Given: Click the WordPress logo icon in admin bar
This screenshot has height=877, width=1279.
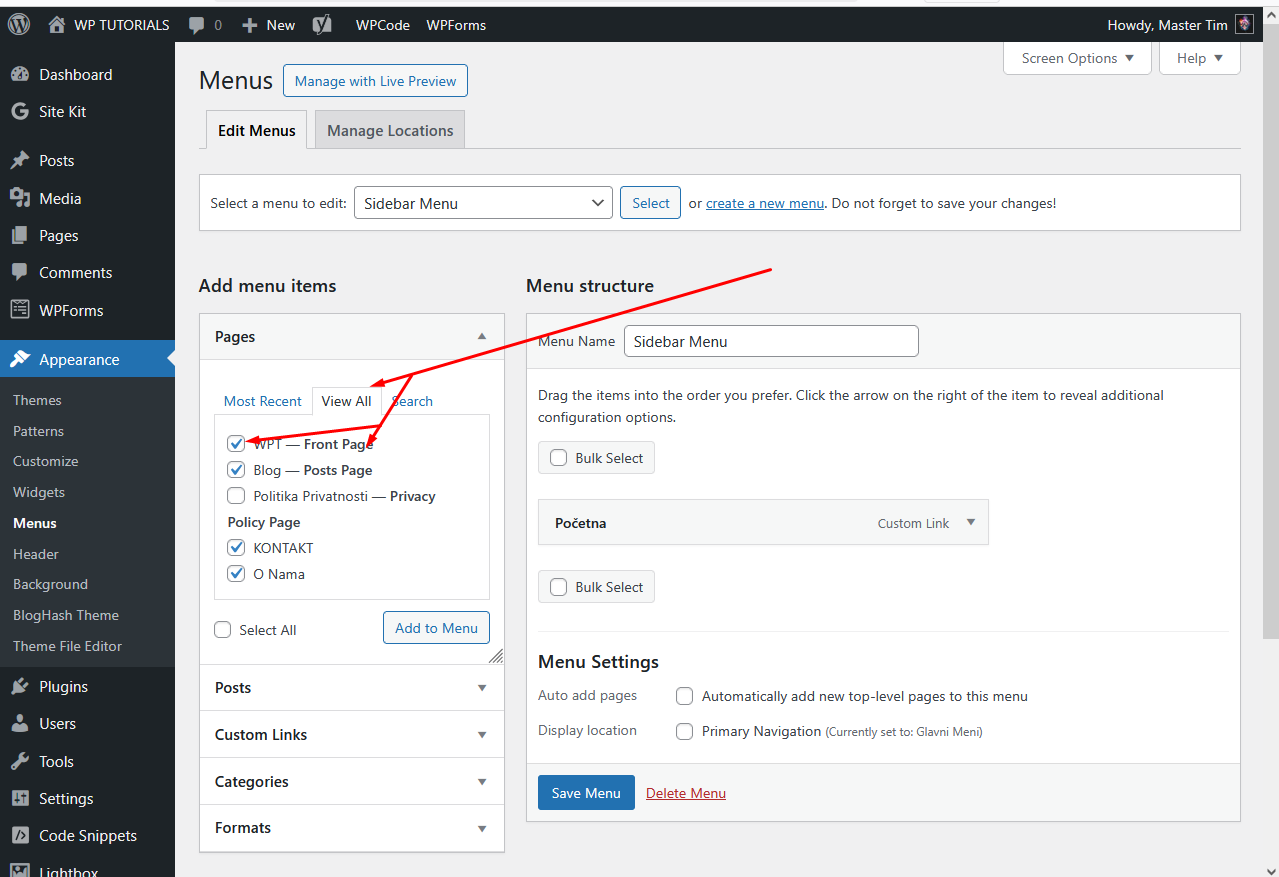Looking at the screenshot, I should point(19,25).
